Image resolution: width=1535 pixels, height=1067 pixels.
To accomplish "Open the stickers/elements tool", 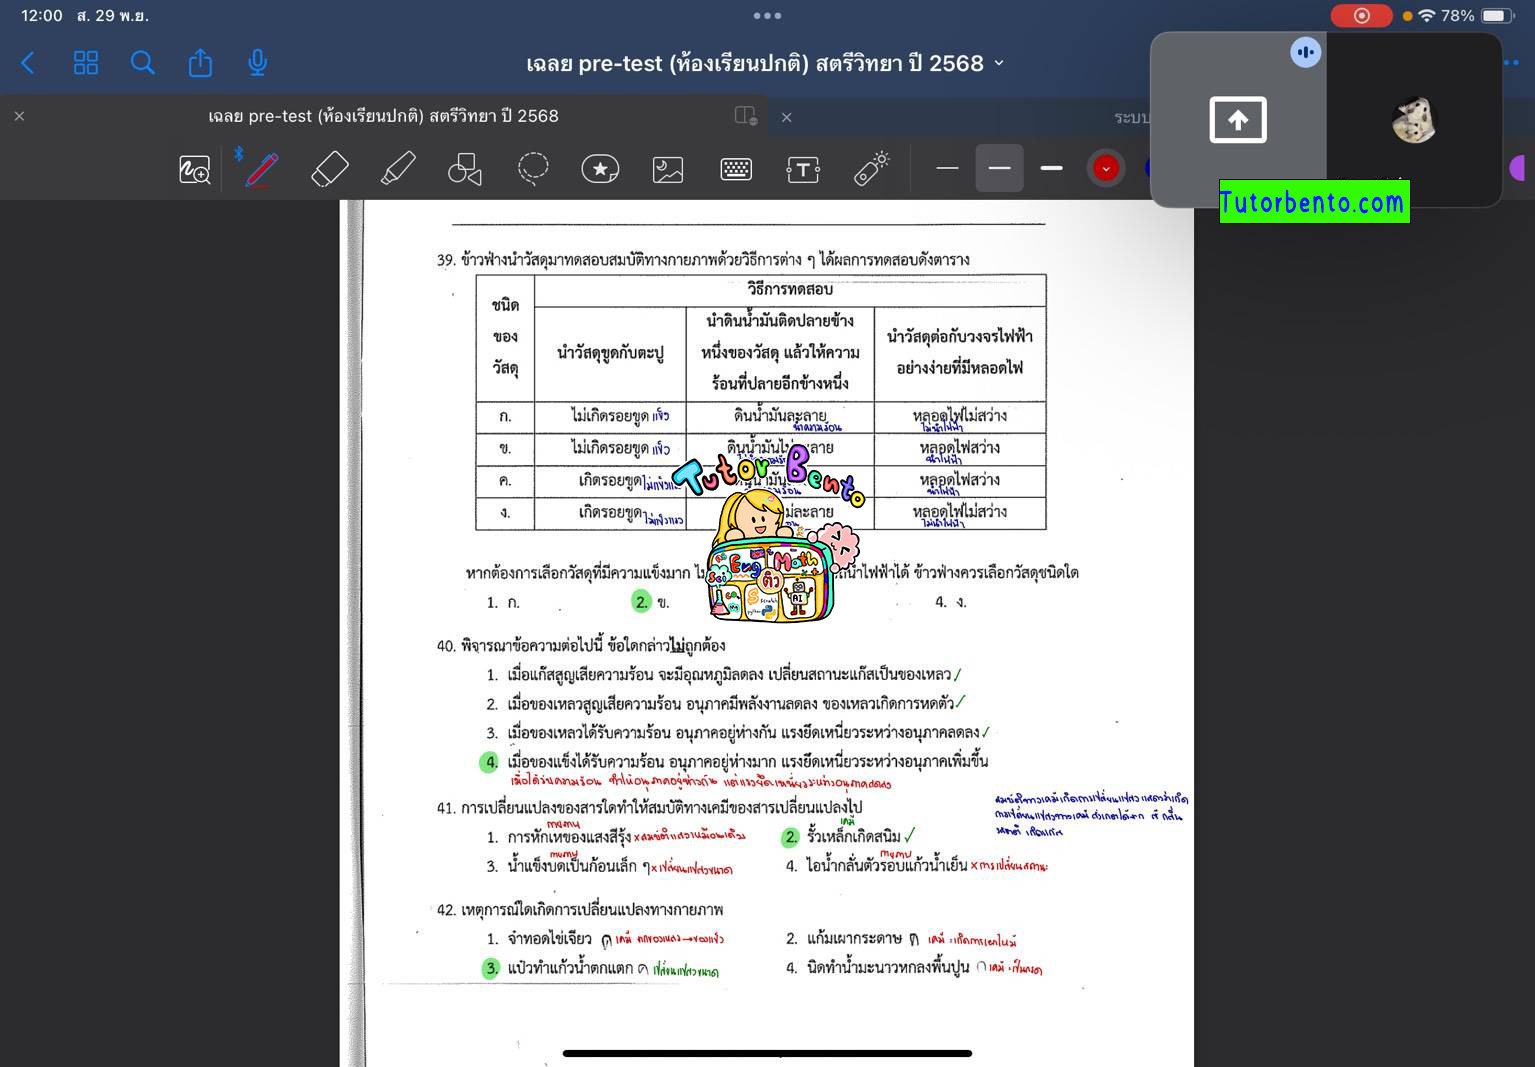I will click(600, 168).
